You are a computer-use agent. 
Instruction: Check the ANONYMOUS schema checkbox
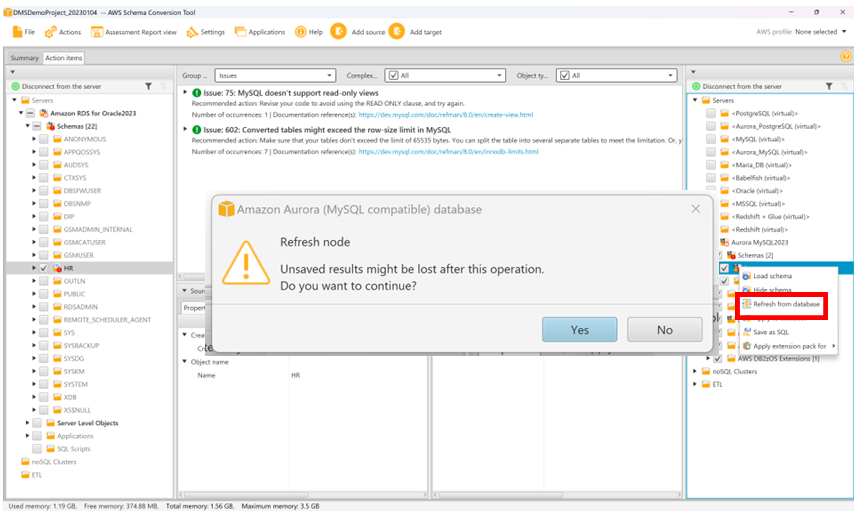[x=44, y=139]
